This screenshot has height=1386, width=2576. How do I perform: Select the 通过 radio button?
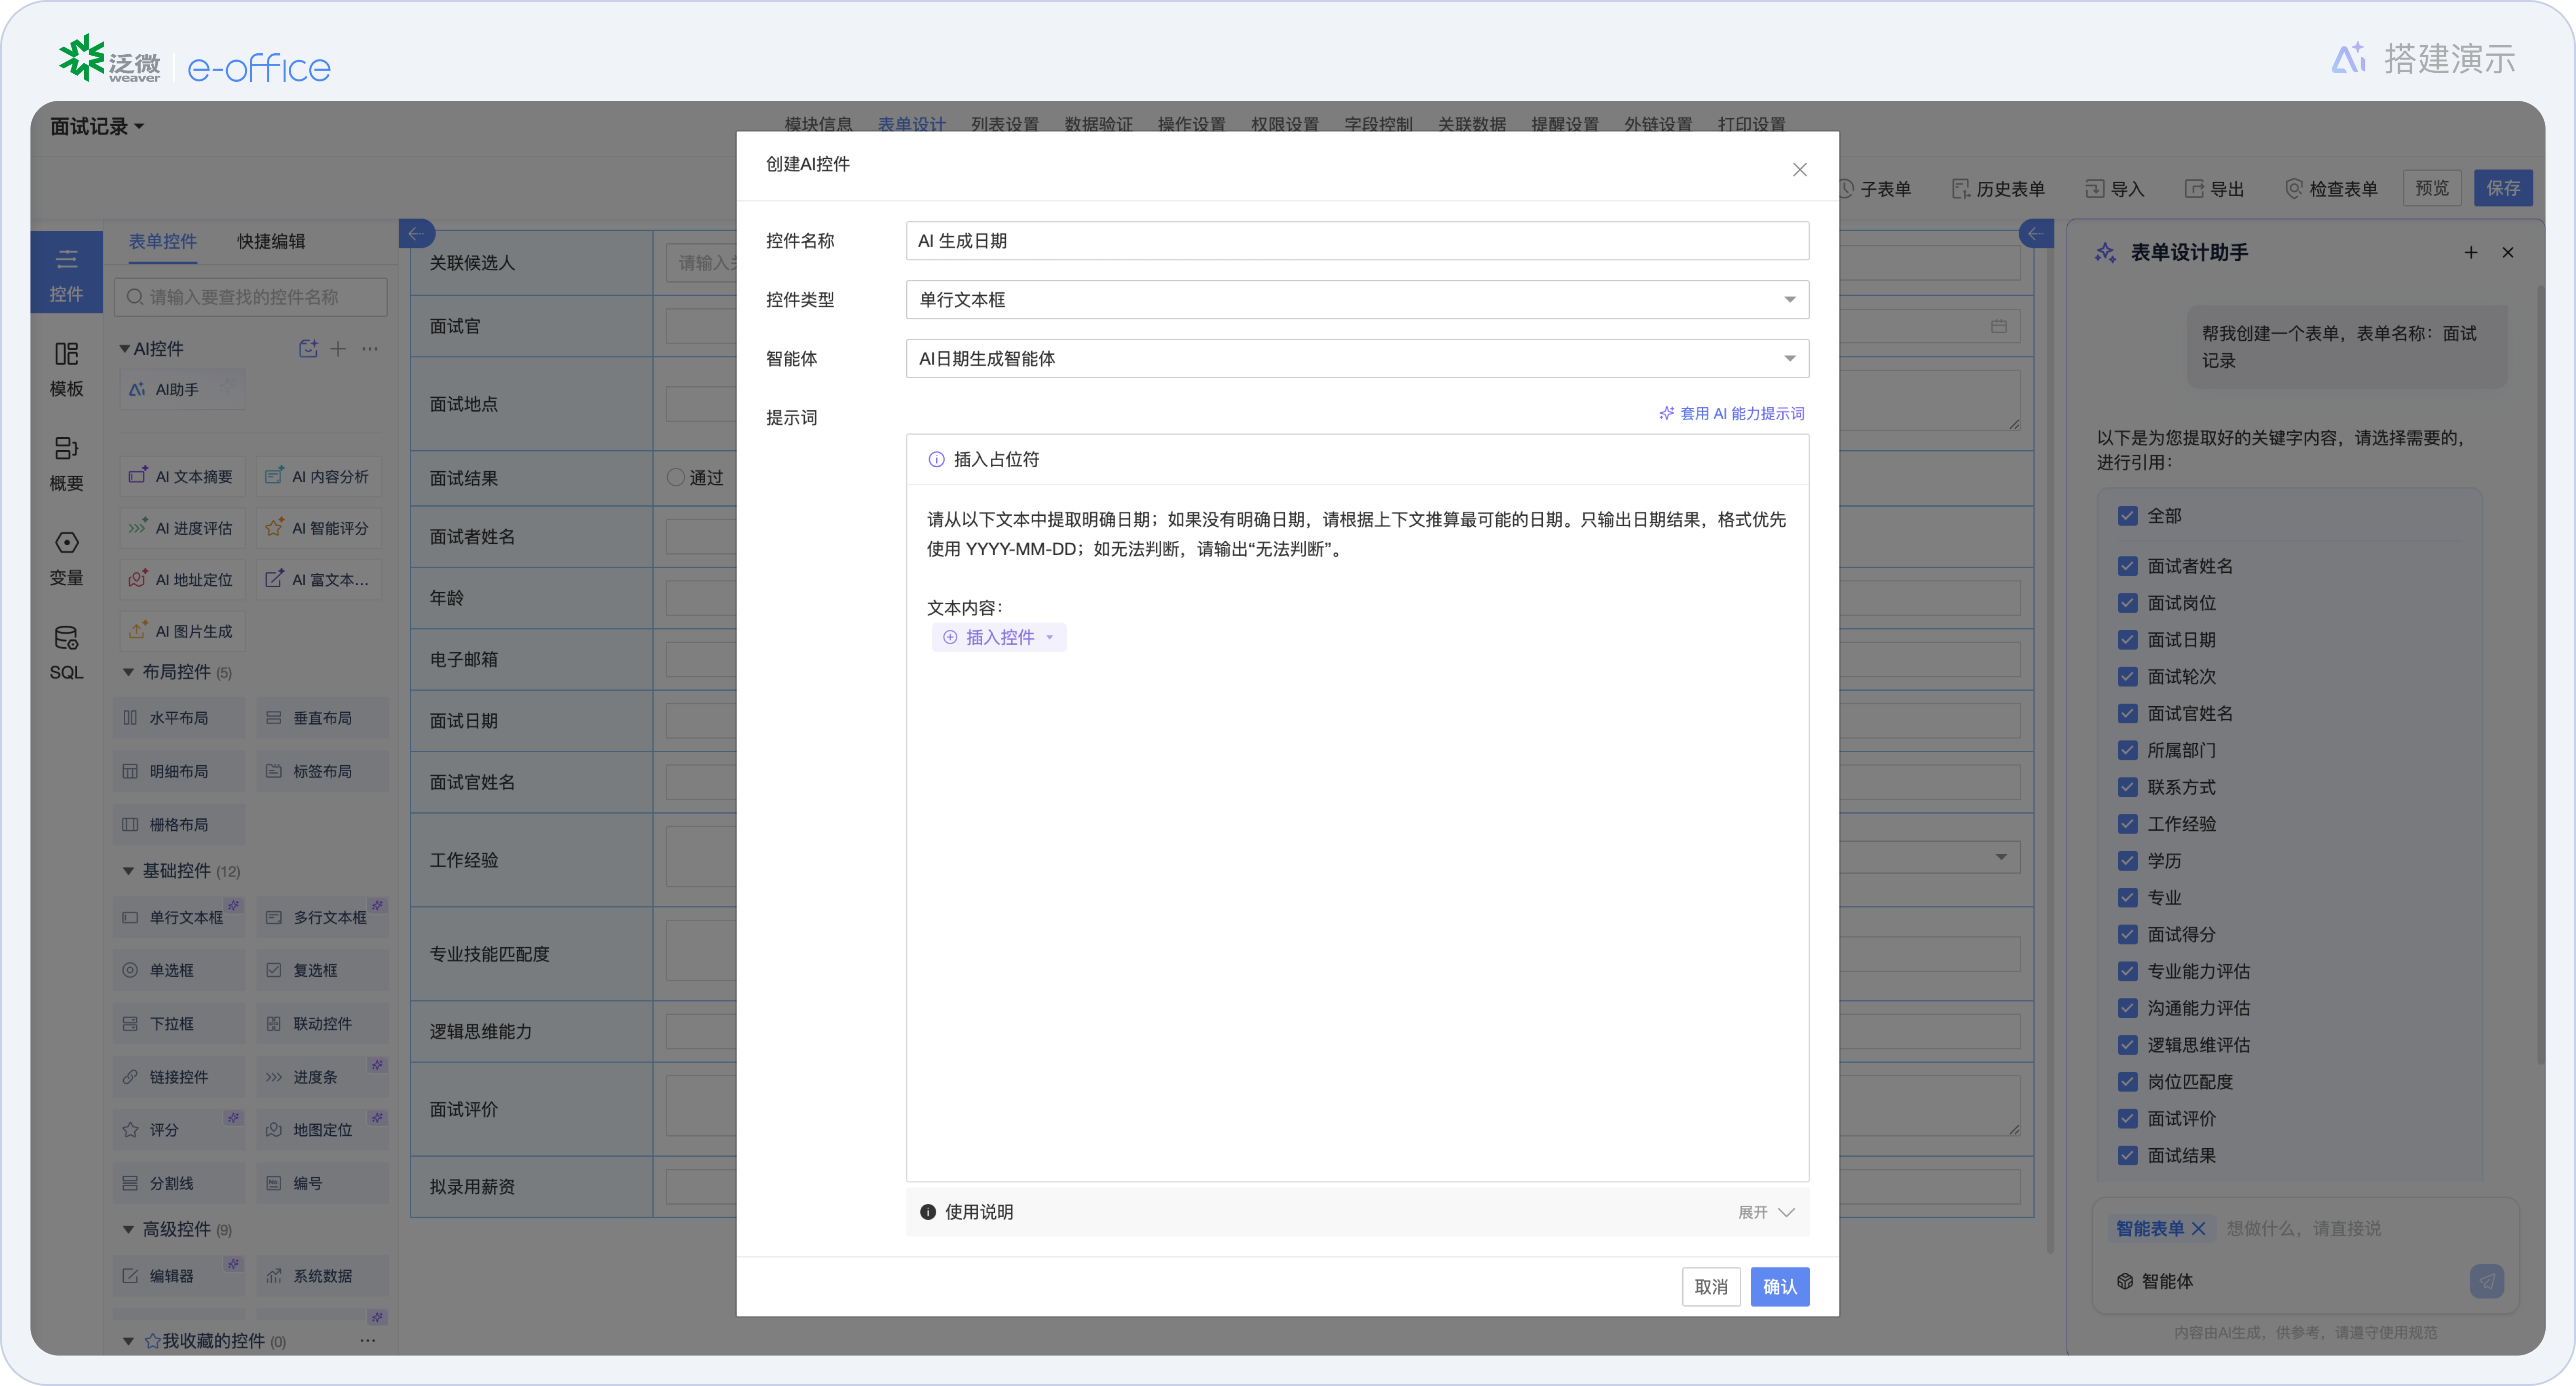click(676, 477)
